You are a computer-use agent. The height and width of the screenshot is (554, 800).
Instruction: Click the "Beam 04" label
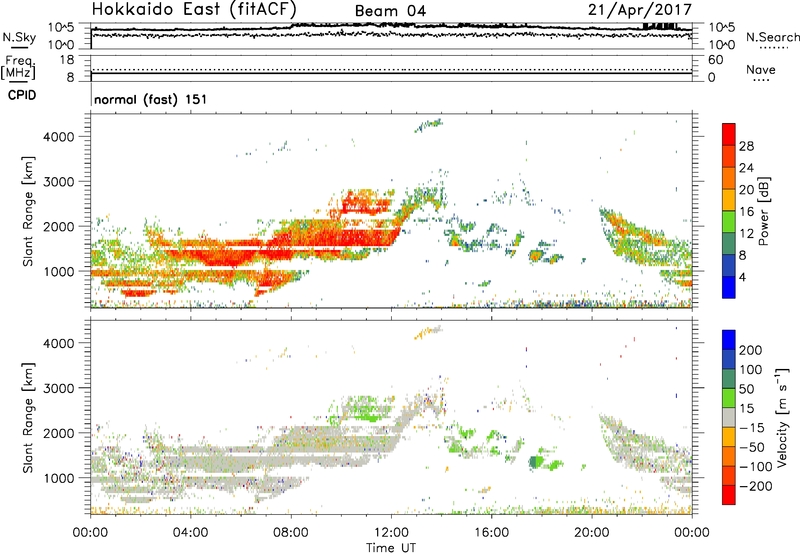point(390,11)
